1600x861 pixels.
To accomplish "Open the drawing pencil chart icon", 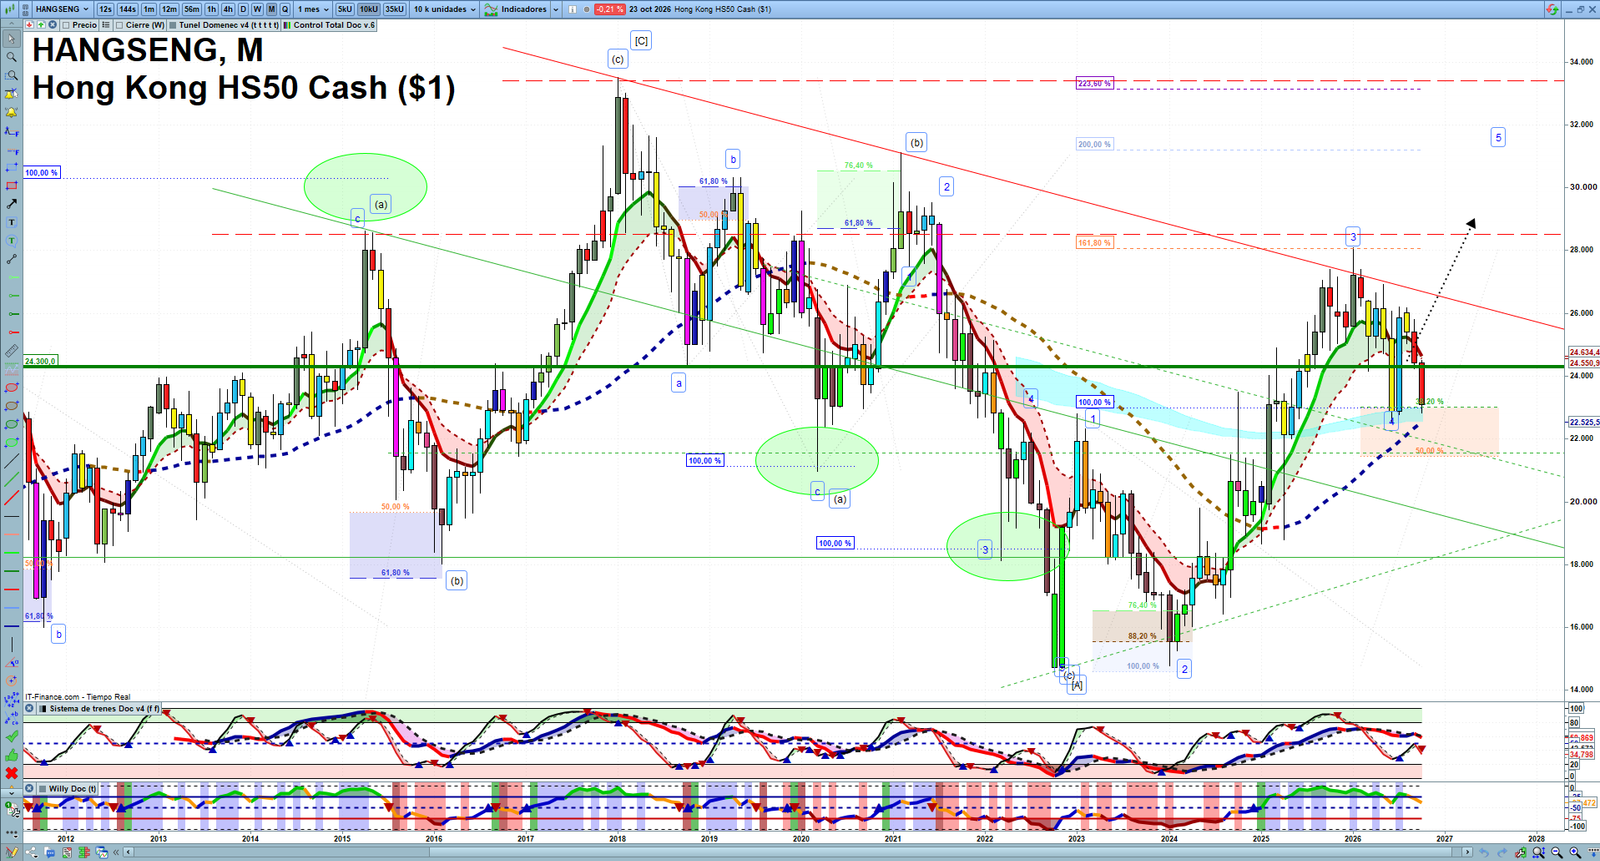I will tap(12, 852).
